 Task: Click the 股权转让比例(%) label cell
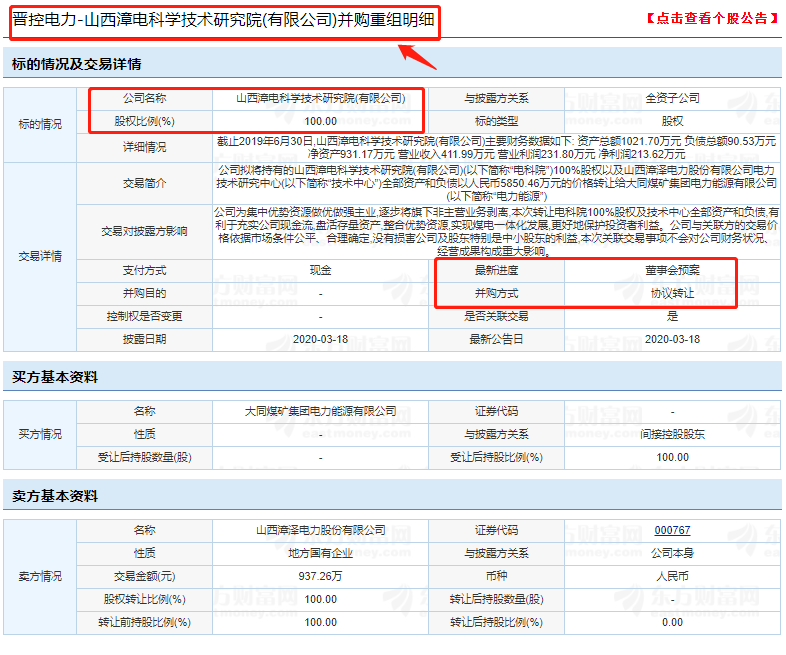pos(144,599)
